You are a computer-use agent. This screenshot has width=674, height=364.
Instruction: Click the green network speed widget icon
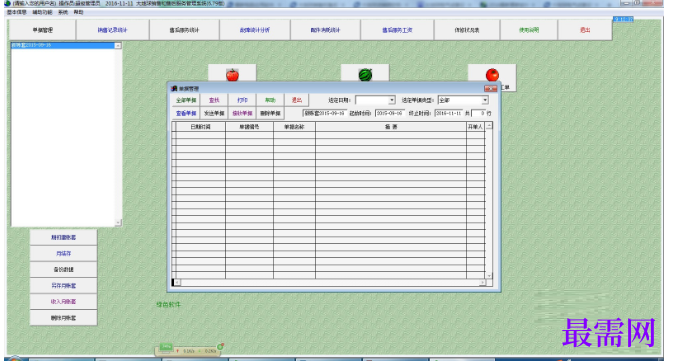166,346
